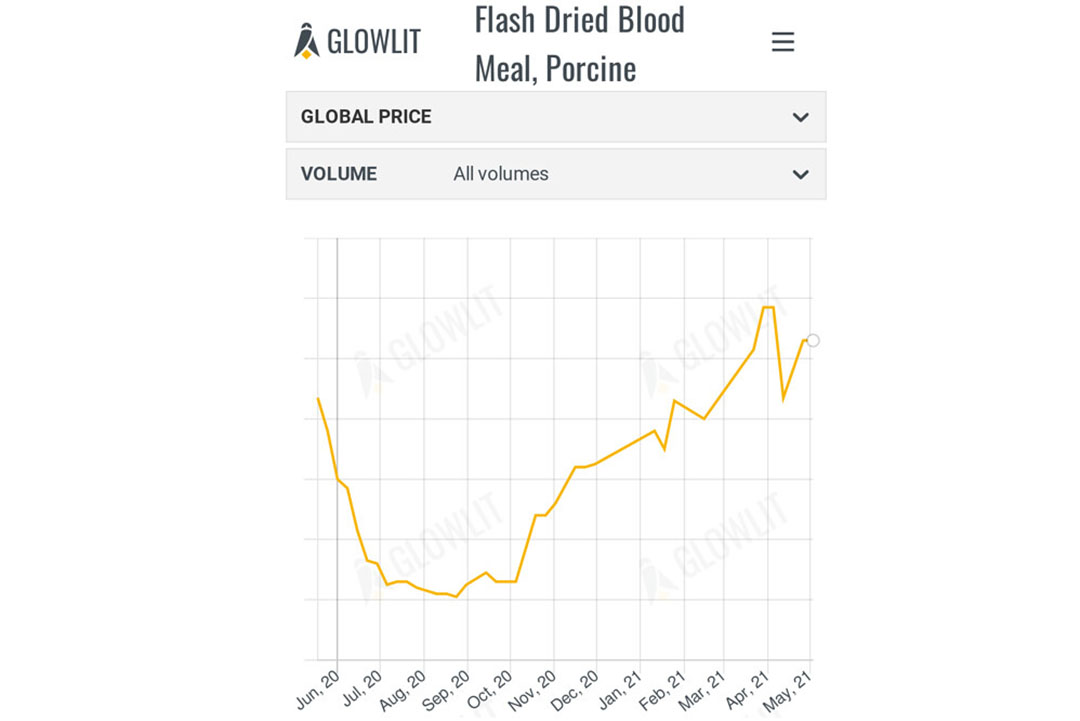The width and height of the screenshot is (1080, 721).
Task: Click the Jan, 21 axis label
Action: coord(619,690)
